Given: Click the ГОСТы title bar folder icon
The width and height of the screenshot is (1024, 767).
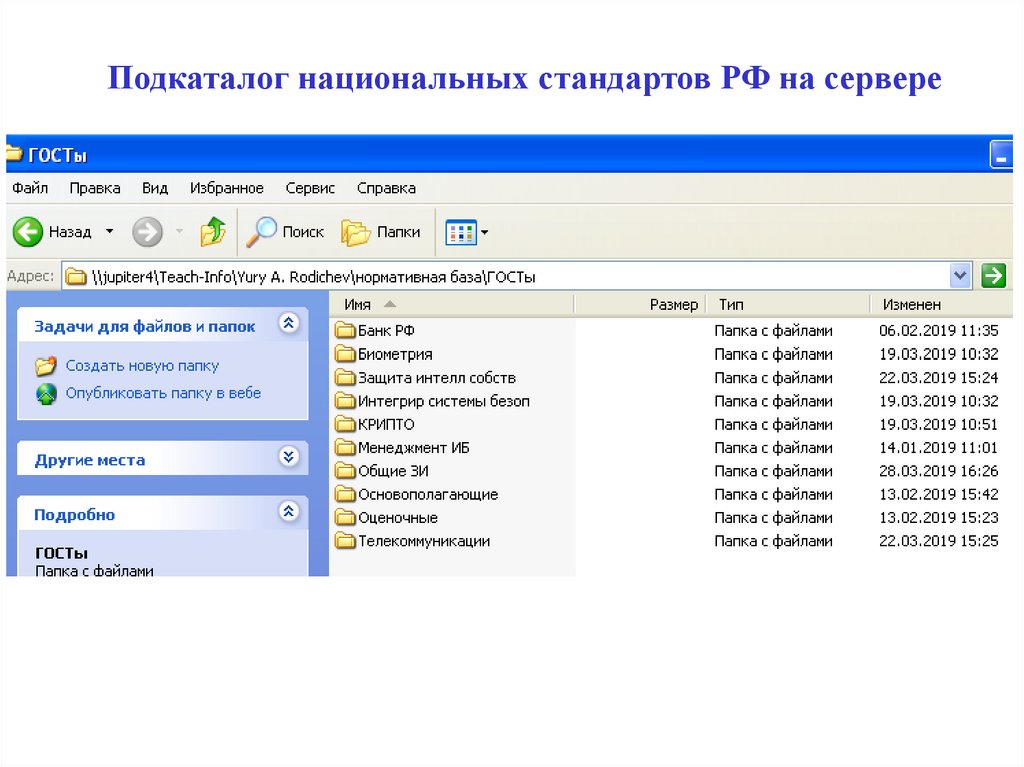Looking at the screenshot, I should tap(14, 154).
